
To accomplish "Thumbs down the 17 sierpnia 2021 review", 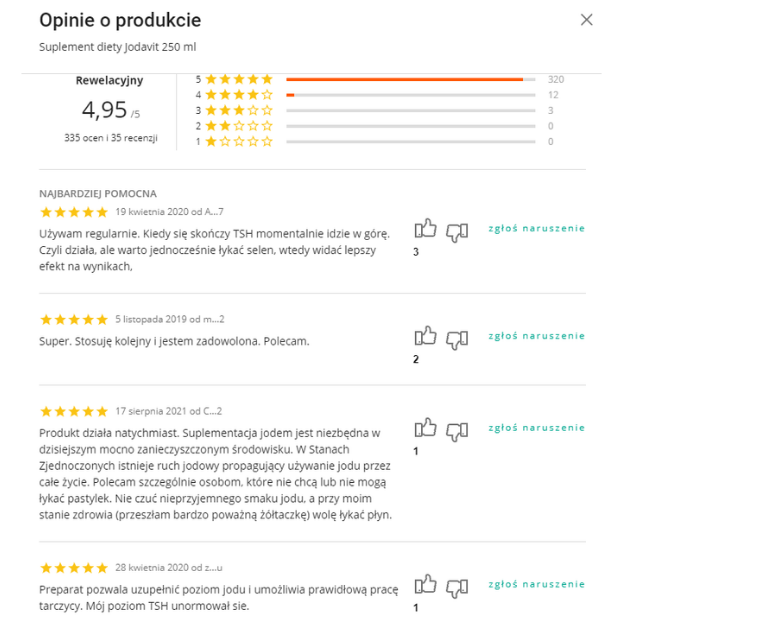I will [457, 432].
